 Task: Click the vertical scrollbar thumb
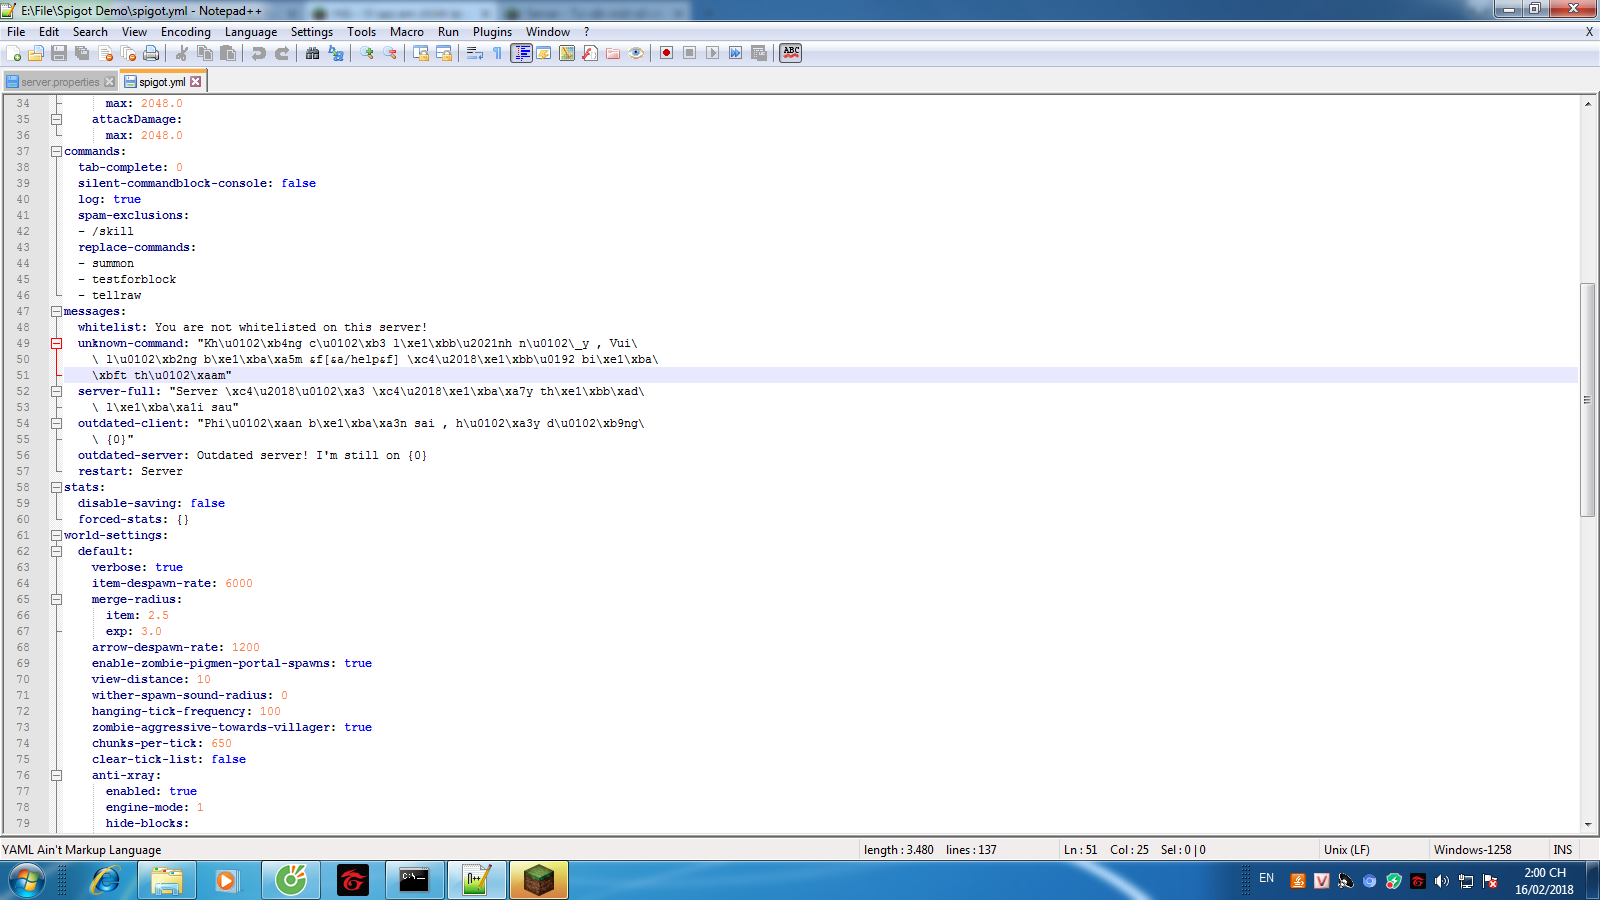[x=1587, y=400]
